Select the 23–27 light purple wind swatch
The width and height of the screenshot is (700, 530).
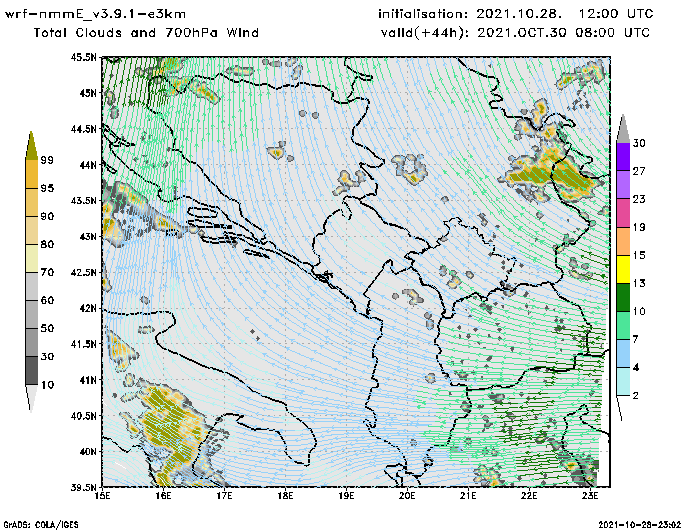[623, 185]
